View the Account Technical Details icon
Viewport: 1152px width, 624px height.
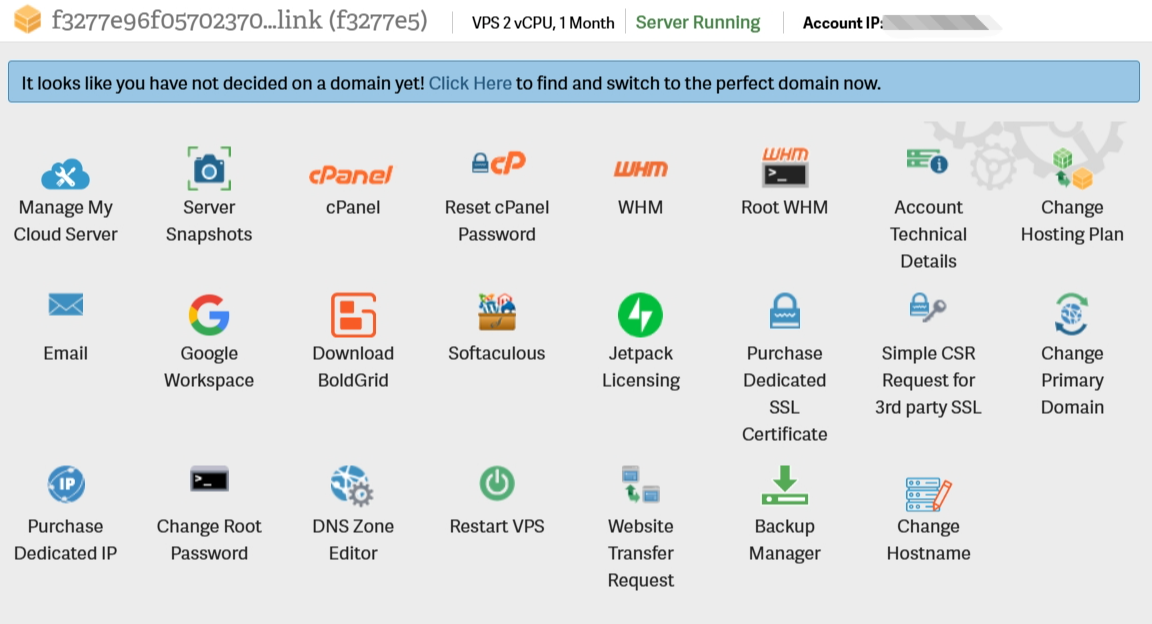tap(927, 160)
